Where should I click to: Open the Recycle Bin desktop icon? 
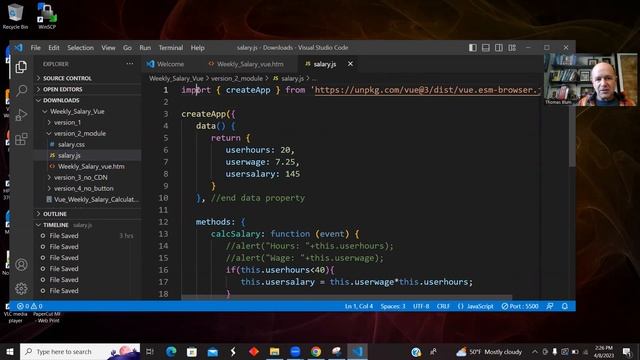tap(16, 16)
